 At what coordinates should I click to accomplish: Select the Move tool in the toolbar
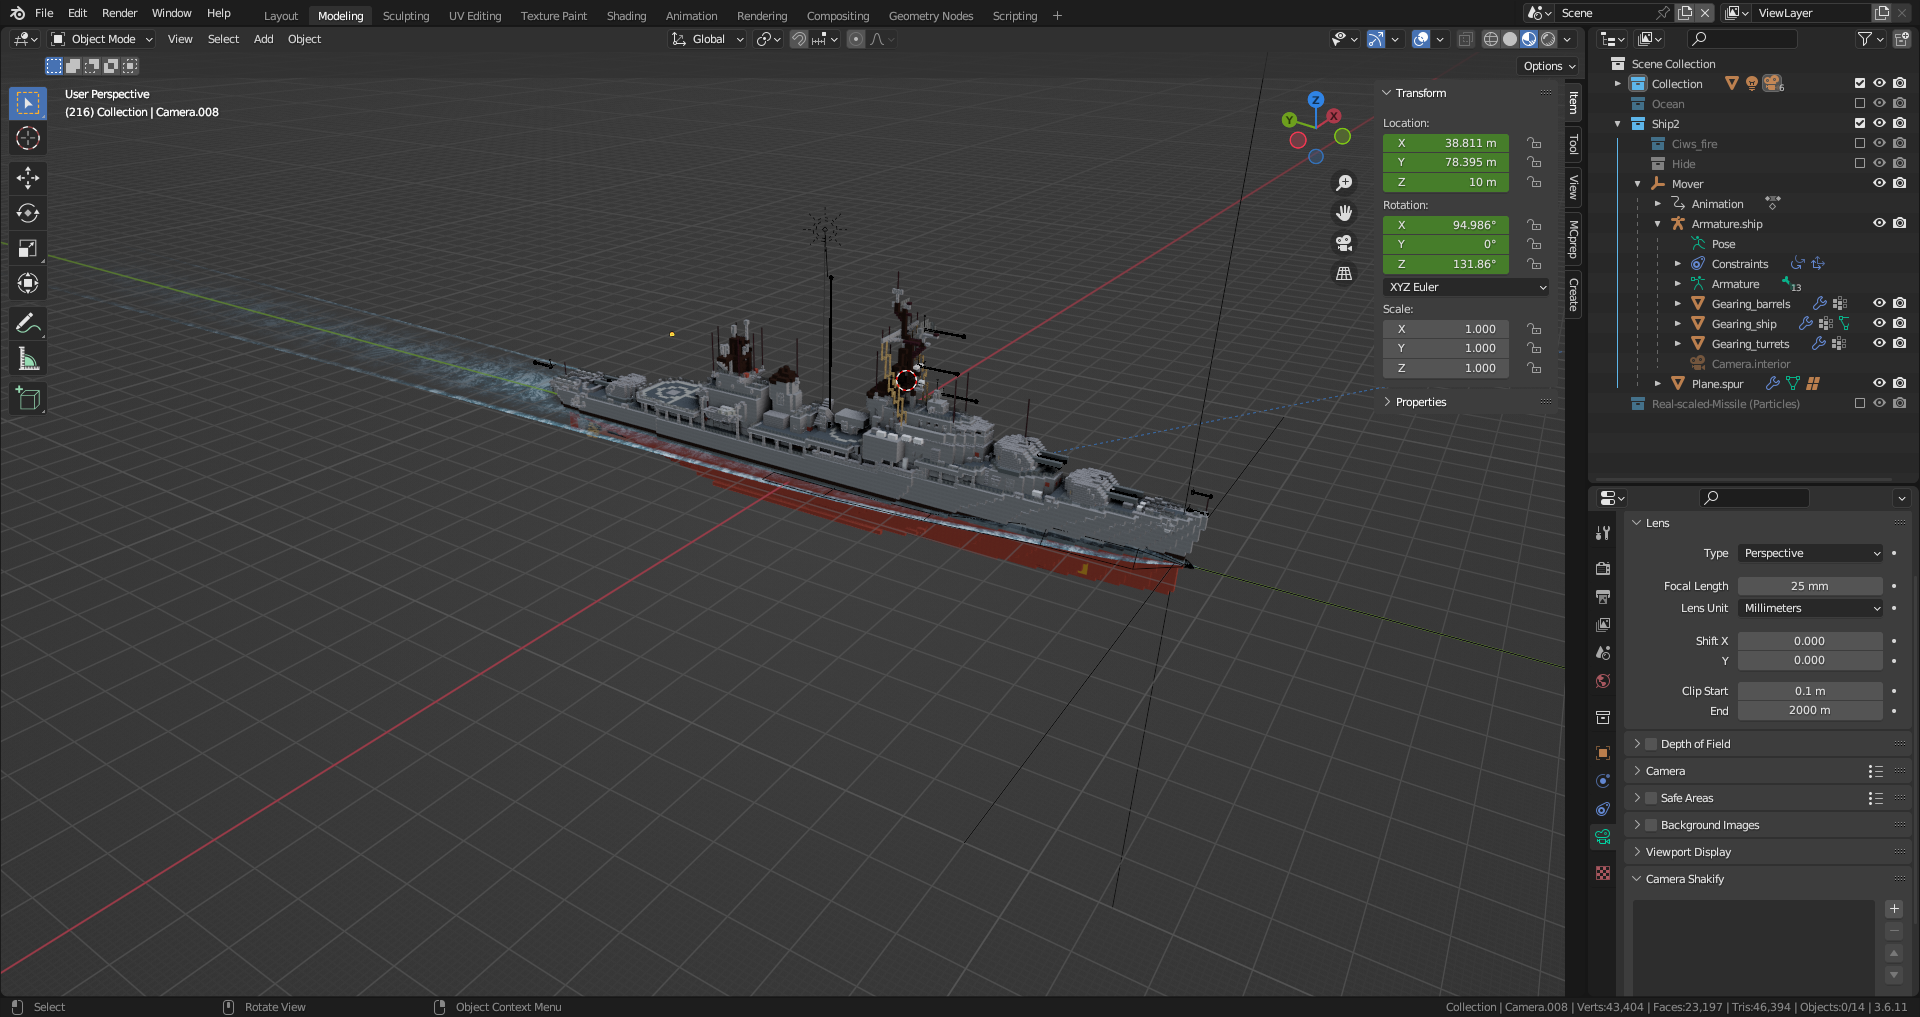28,178
